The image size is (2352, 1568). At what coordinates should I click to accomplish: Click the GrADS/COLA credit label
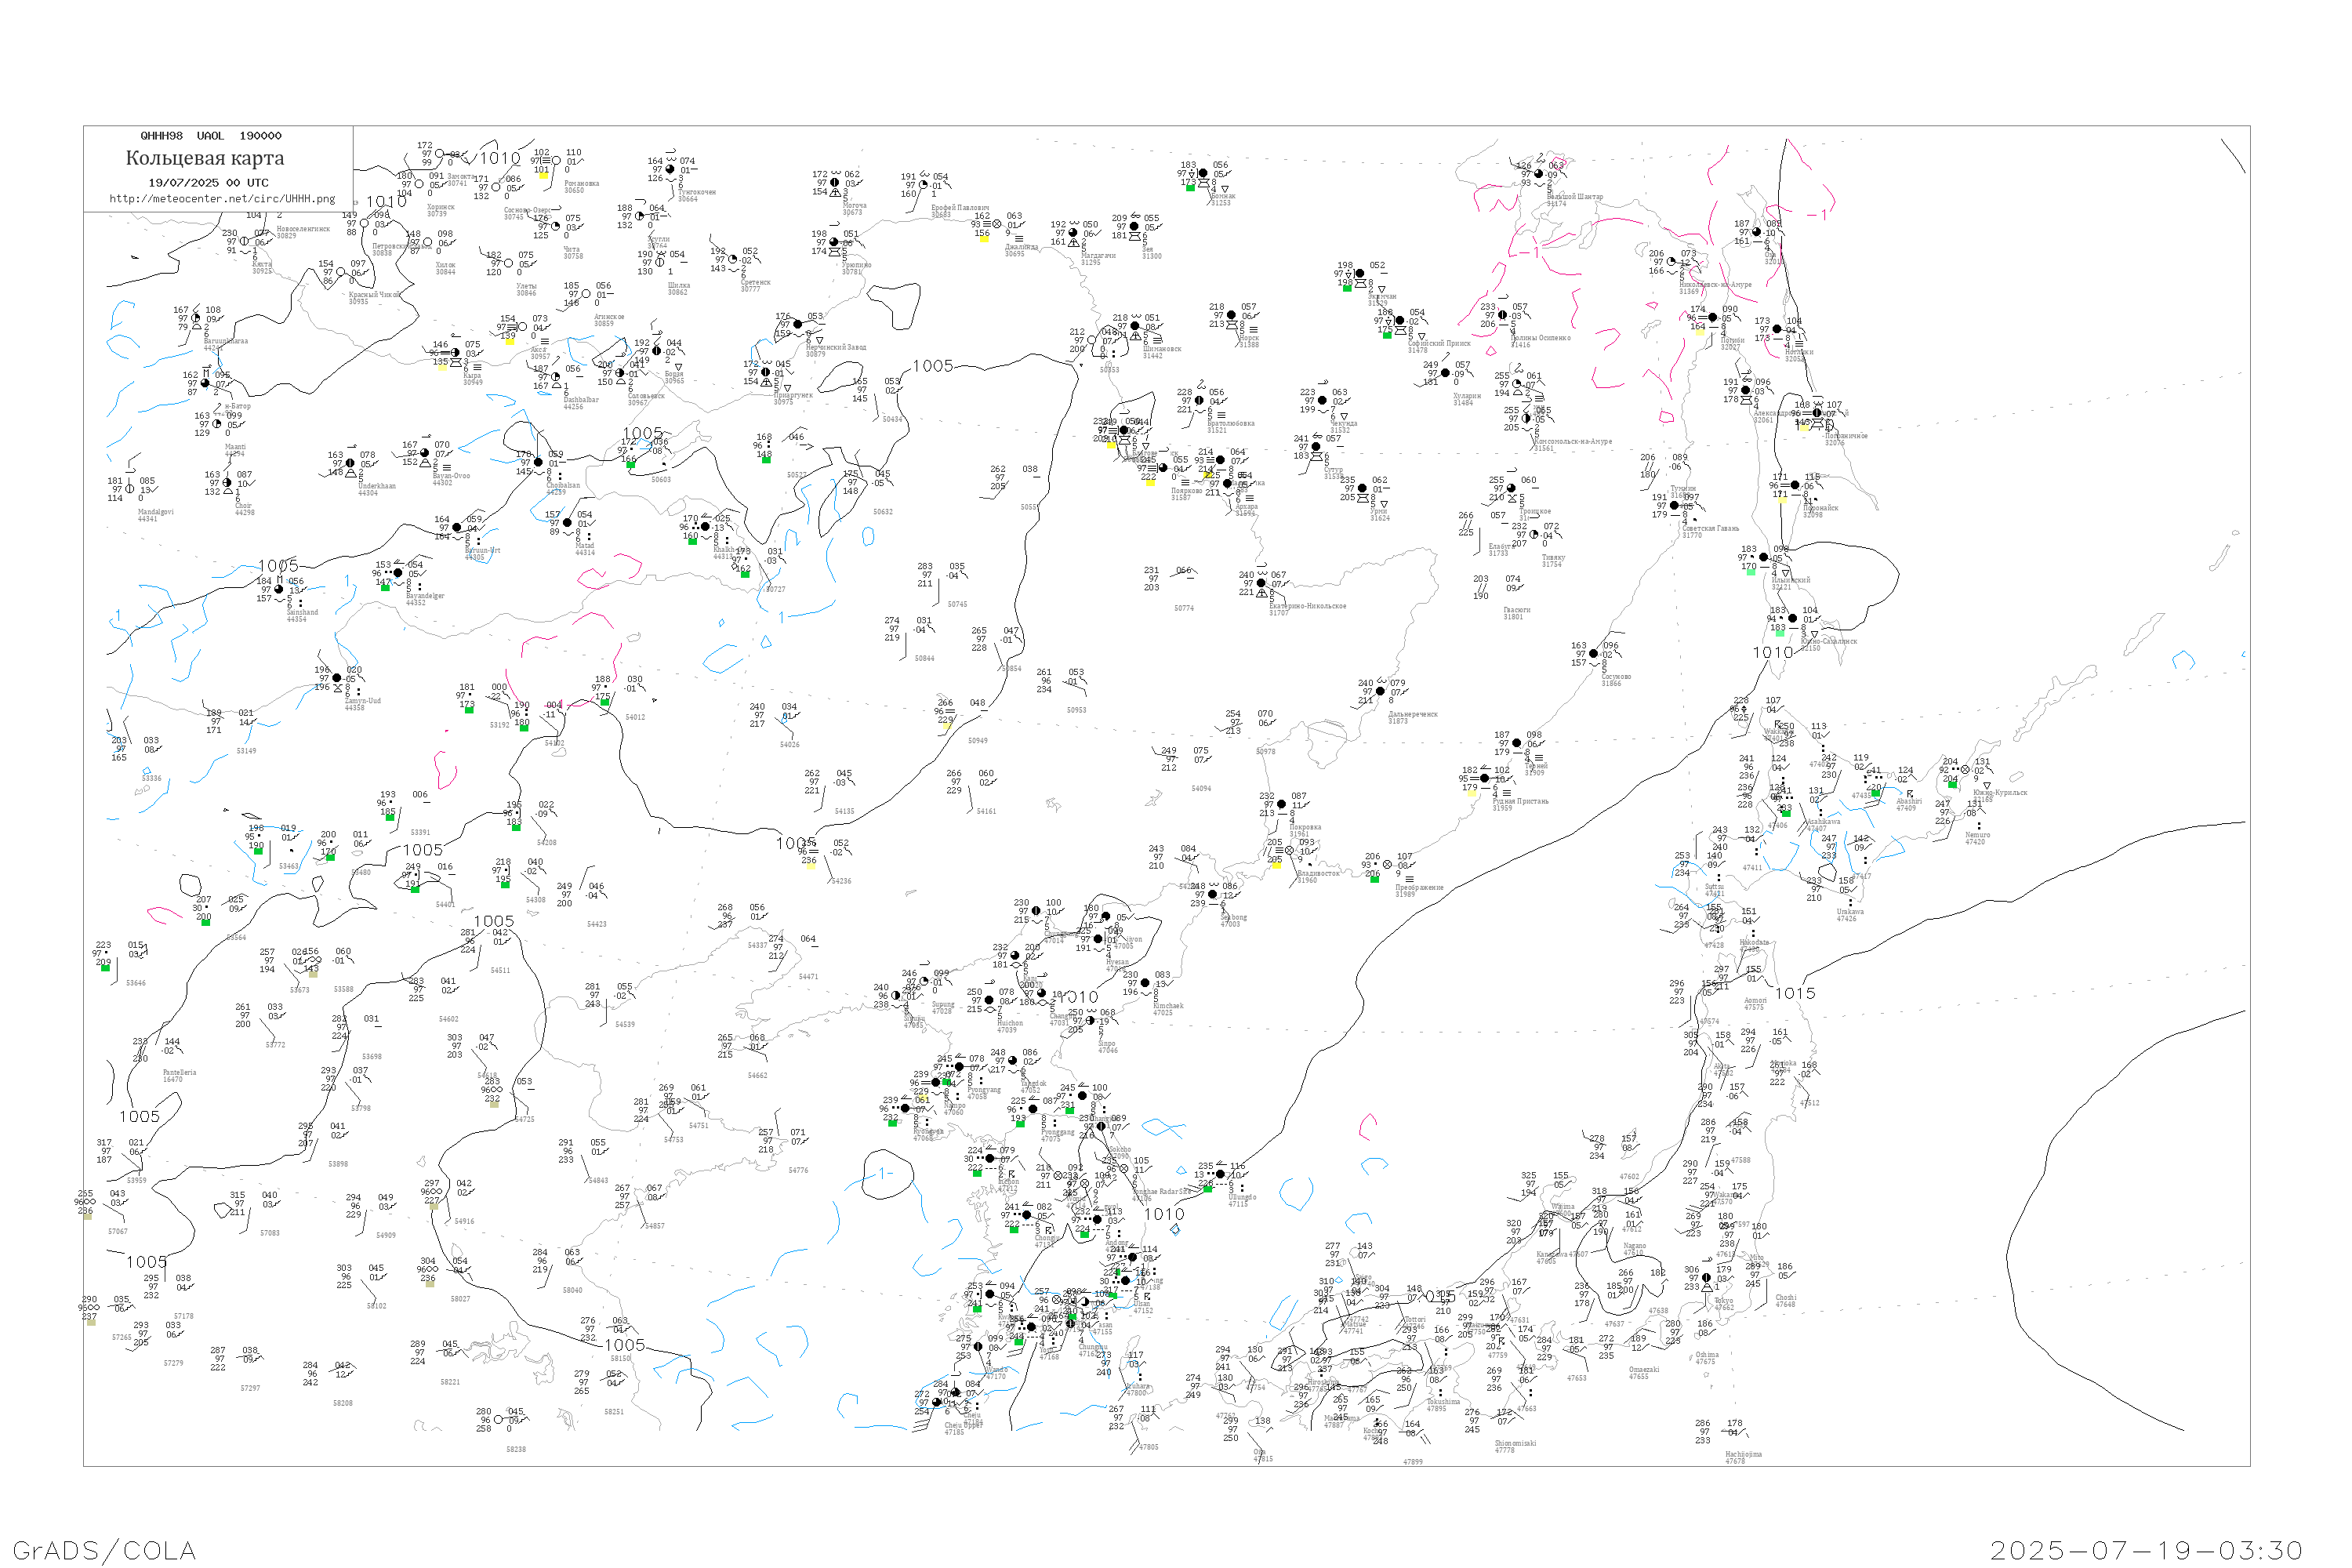pos(104,1550)
